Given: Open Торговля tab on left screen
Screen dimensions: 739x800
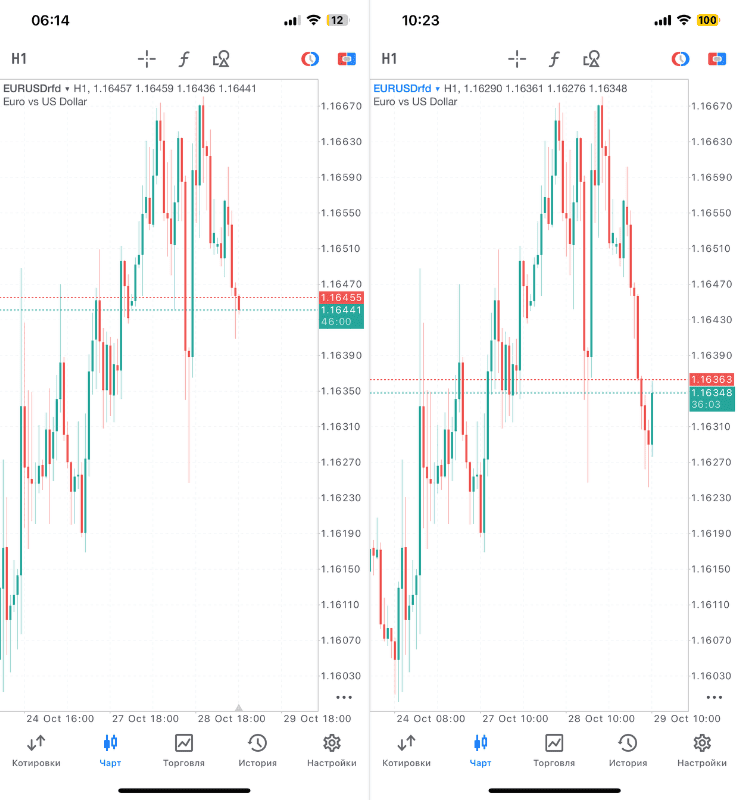Looking at the screenshot, I should [184, 750].
